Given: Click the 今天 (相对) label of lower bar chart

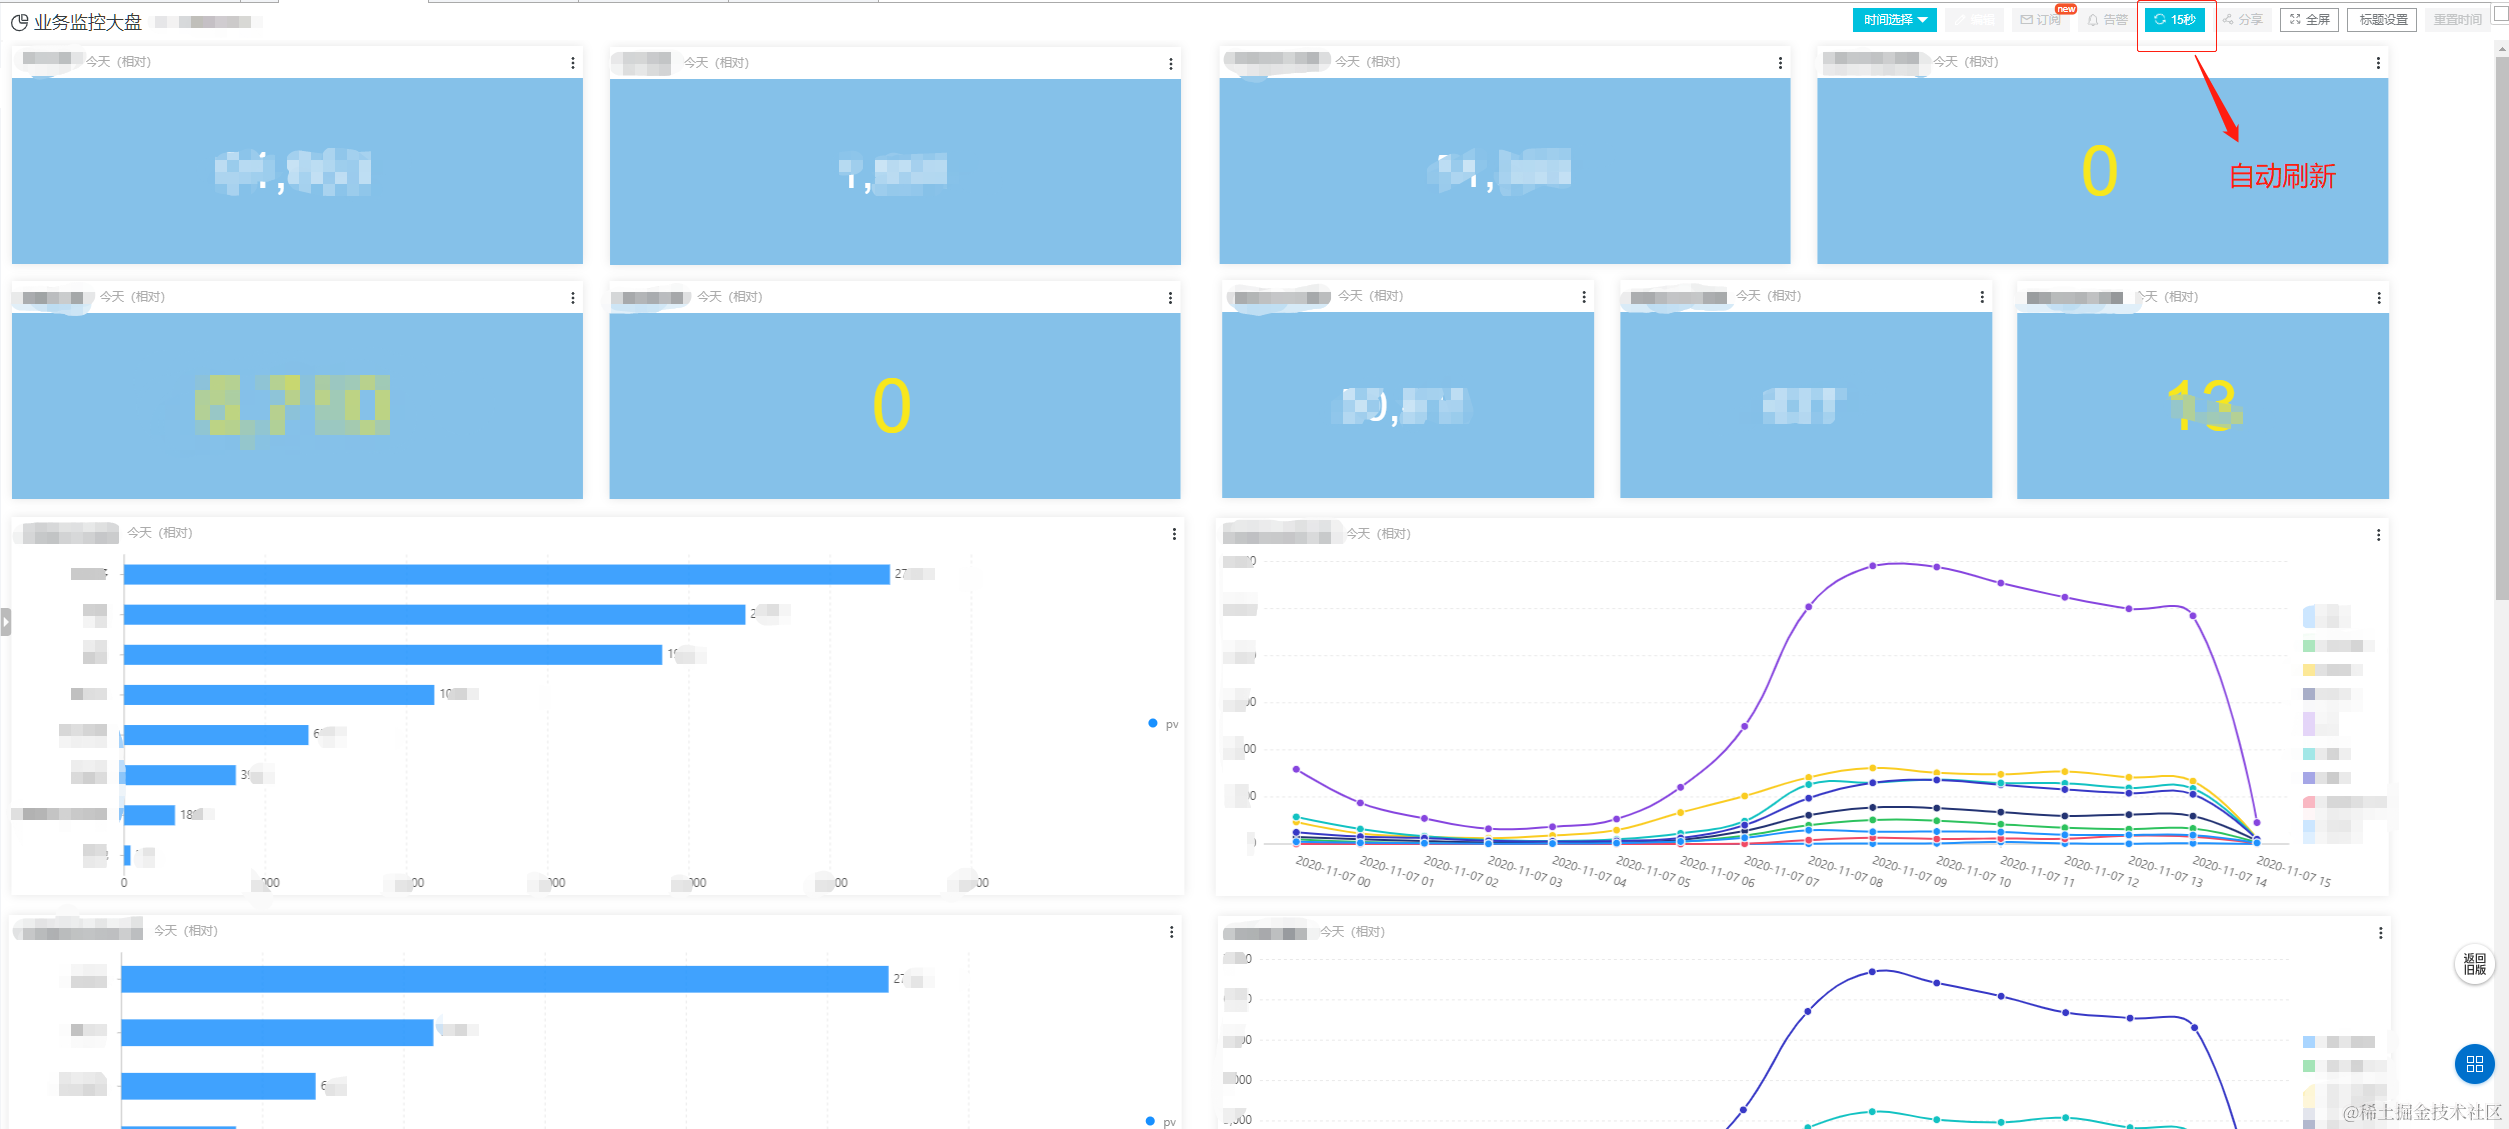Looking at the screenshot, I should pyautogui.click(x=186, y=931).
